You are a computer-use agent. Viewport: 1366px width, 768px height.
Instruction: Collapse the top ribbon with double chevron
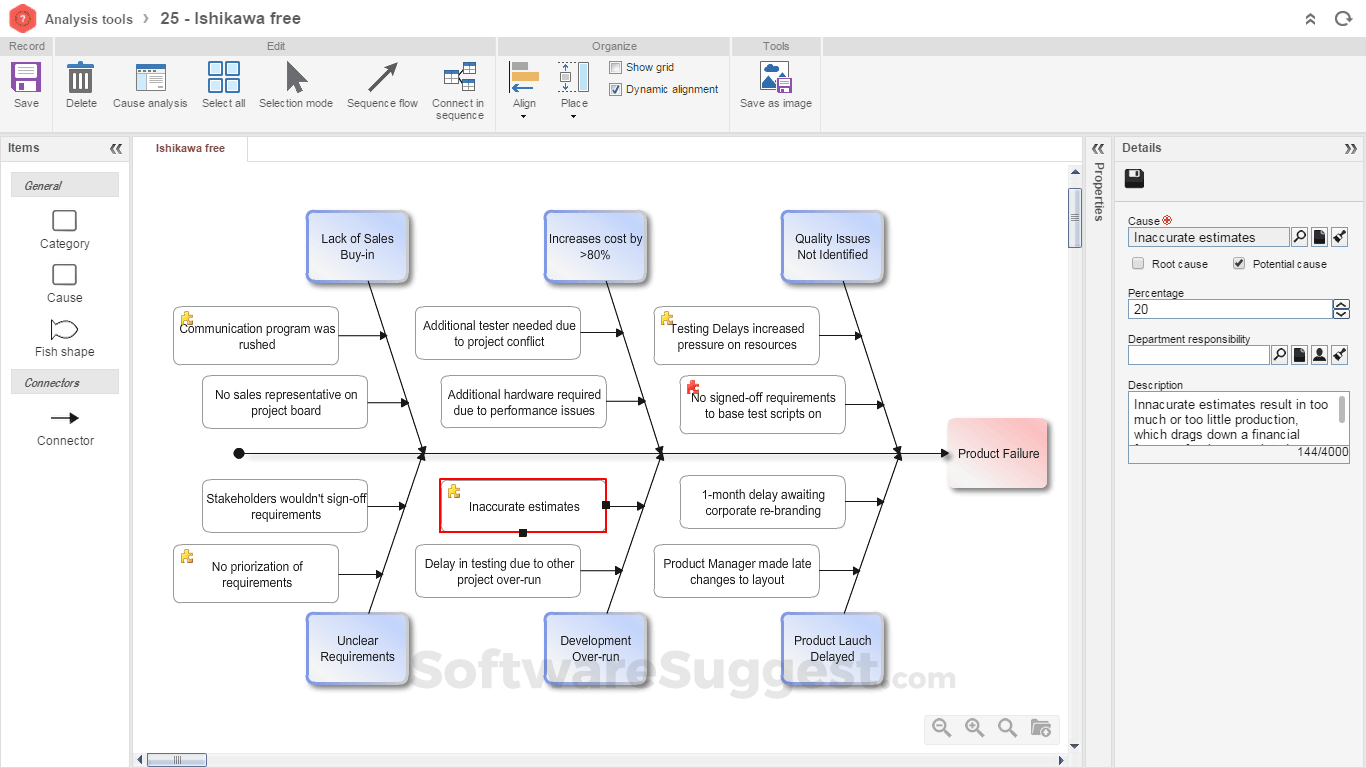coord(1310,19)
